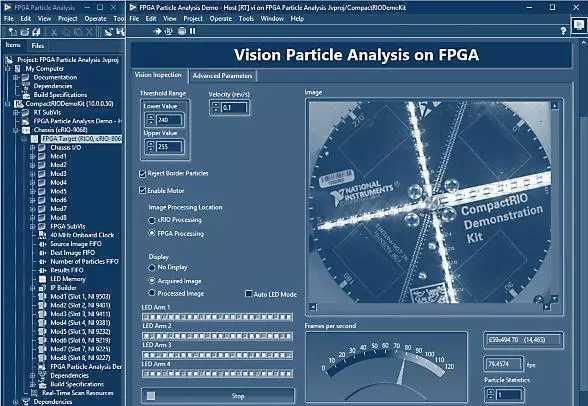Screen dimensions: 588x406
Task: Open the Help menu
Action: [x=297, y=19]
